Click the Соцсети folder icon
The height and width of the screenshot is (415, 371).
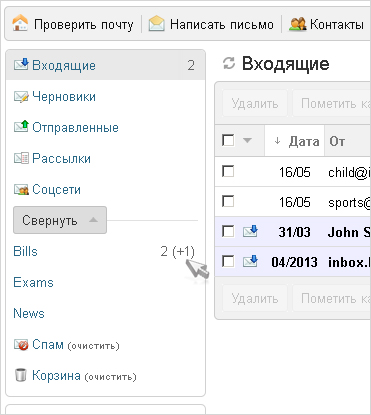tap(21, 189)
